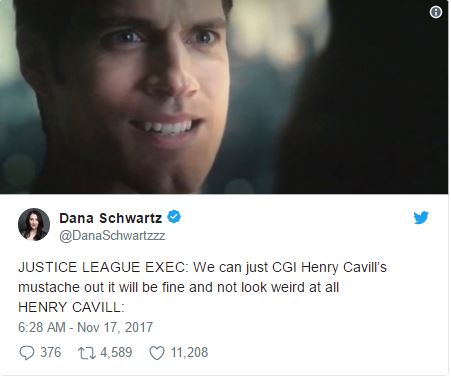Click the JUSTICE LEAGUE EXEC text line
This screenshot has width=451, height=377.
pos(202,267)
